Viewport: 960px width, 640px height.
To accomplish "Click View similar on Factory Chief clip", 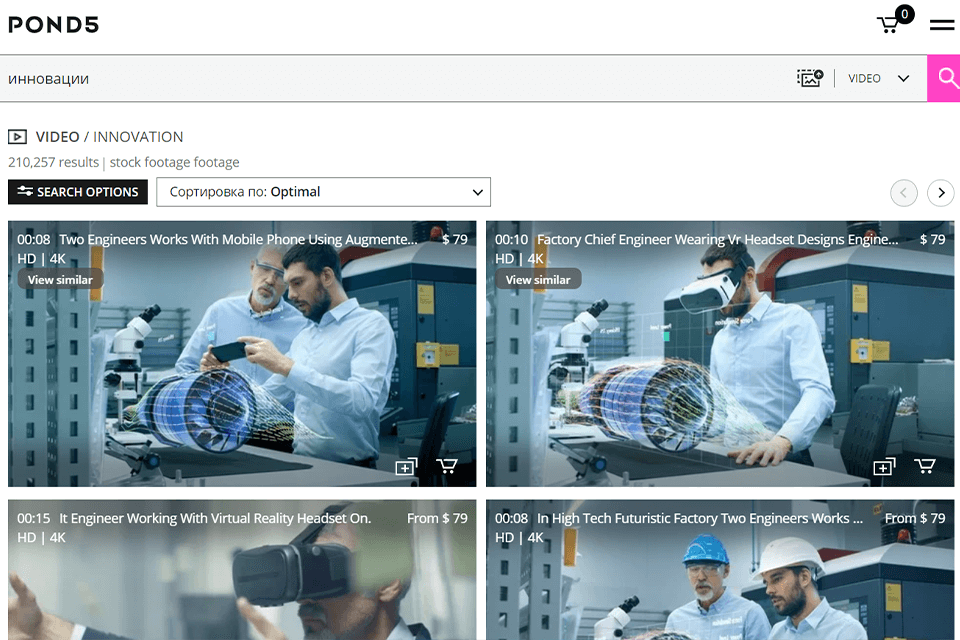I will click(538, 280).
